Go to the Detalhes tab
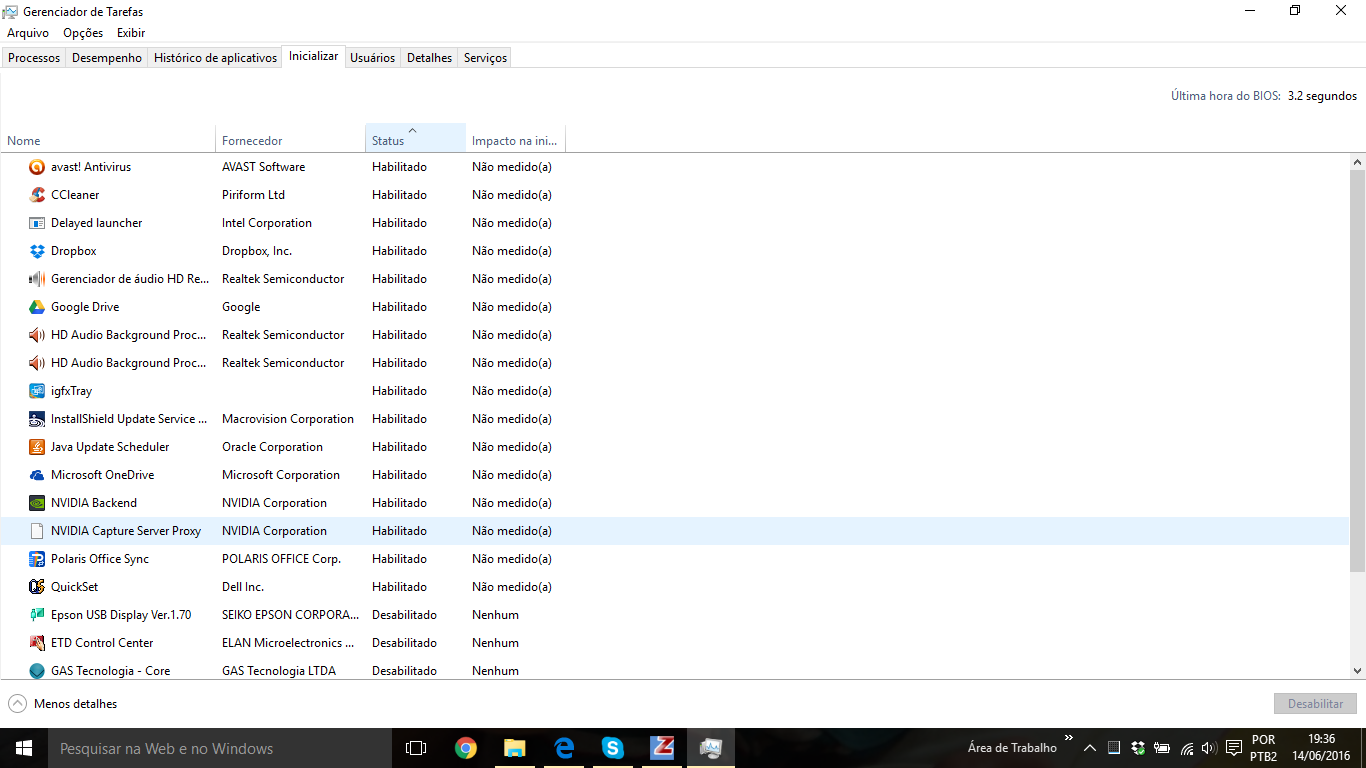1366x768 pixels. tap(429, 58)
